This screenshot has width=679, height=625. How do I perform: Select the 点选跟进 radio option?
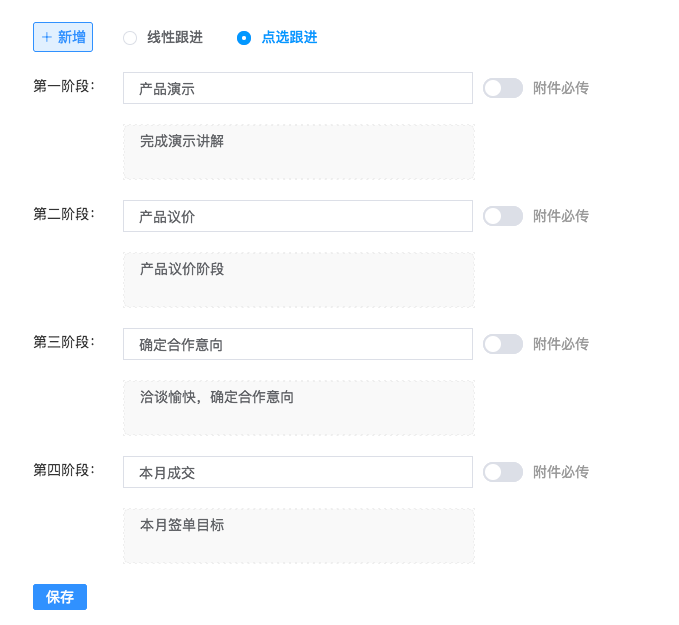[x=244, y=38]
